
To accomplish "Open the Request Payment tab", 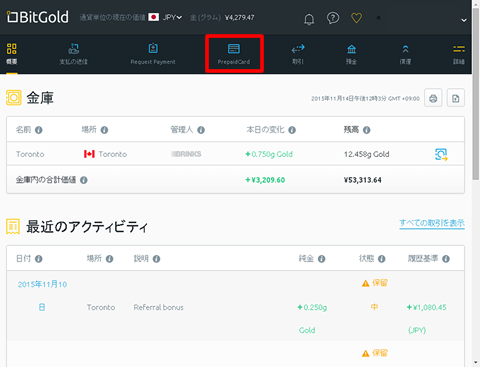I will [153, 54].
